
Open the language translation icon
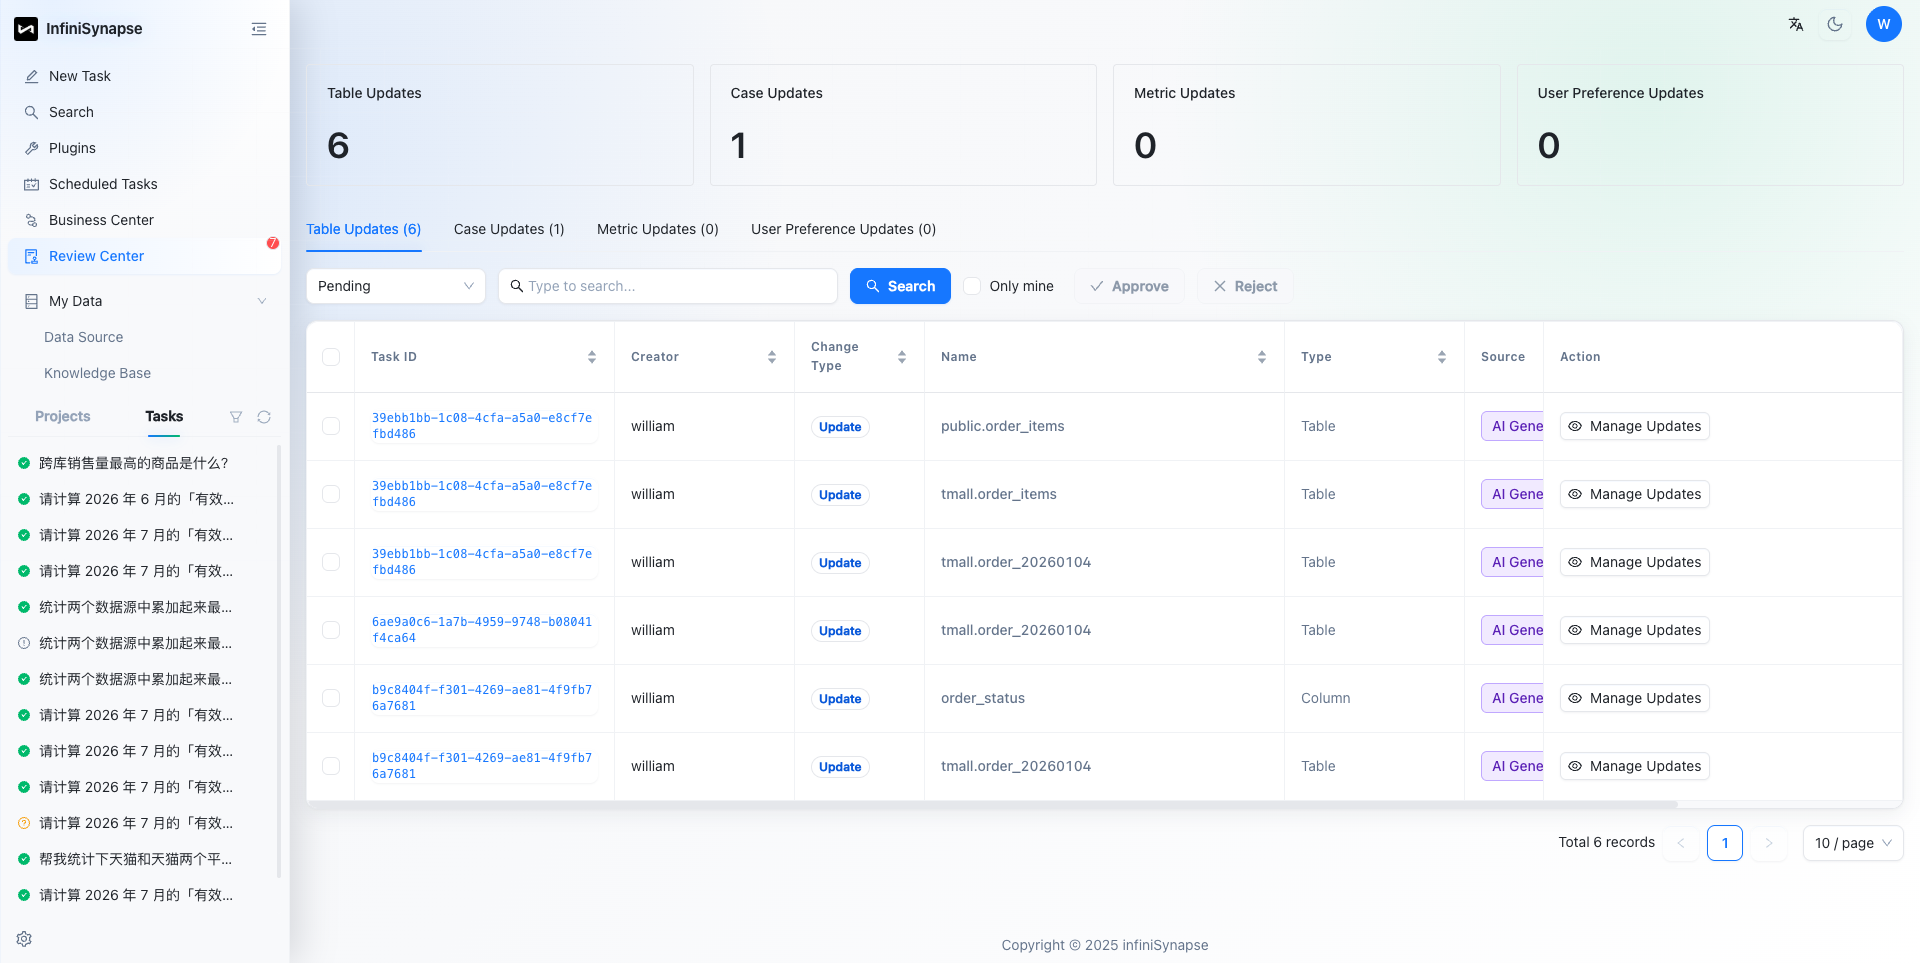[1796, 24]
